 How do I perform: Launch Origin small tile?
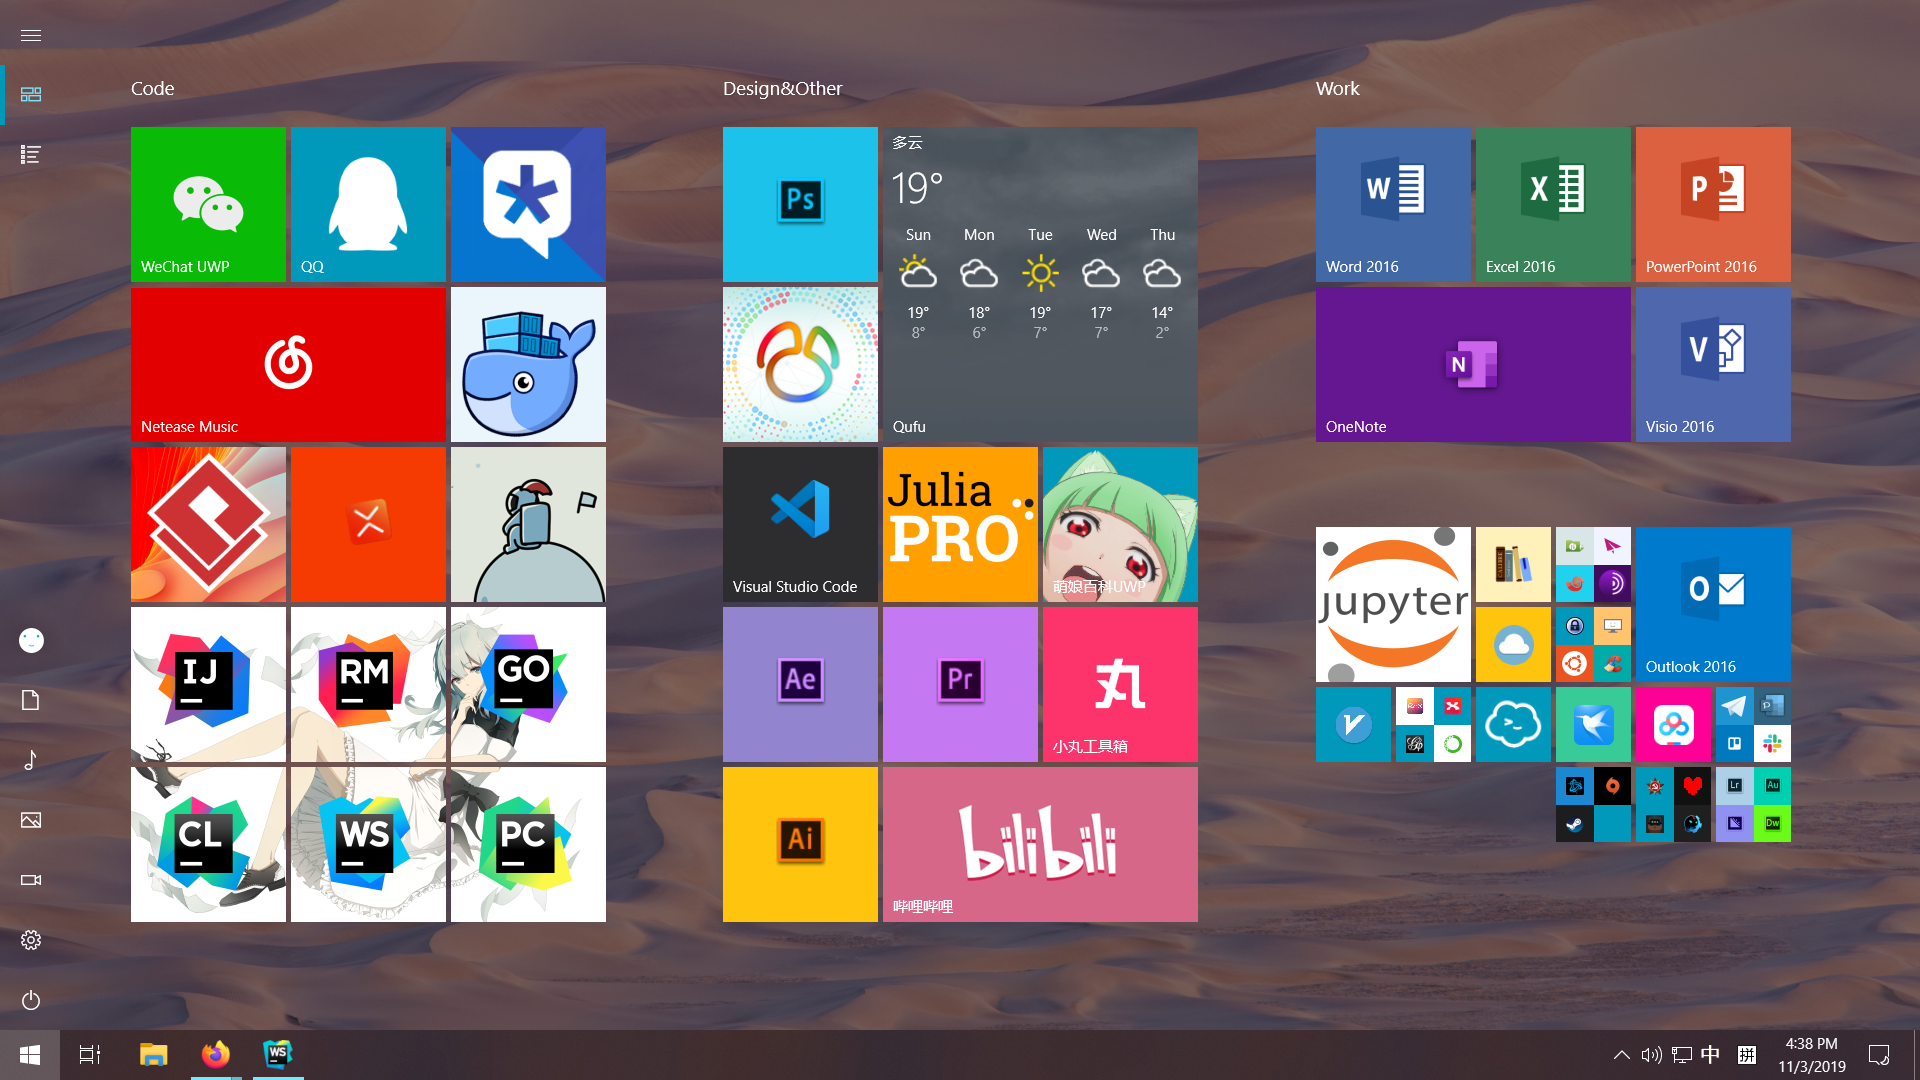pyautogui.click(x=1613, y=786)
